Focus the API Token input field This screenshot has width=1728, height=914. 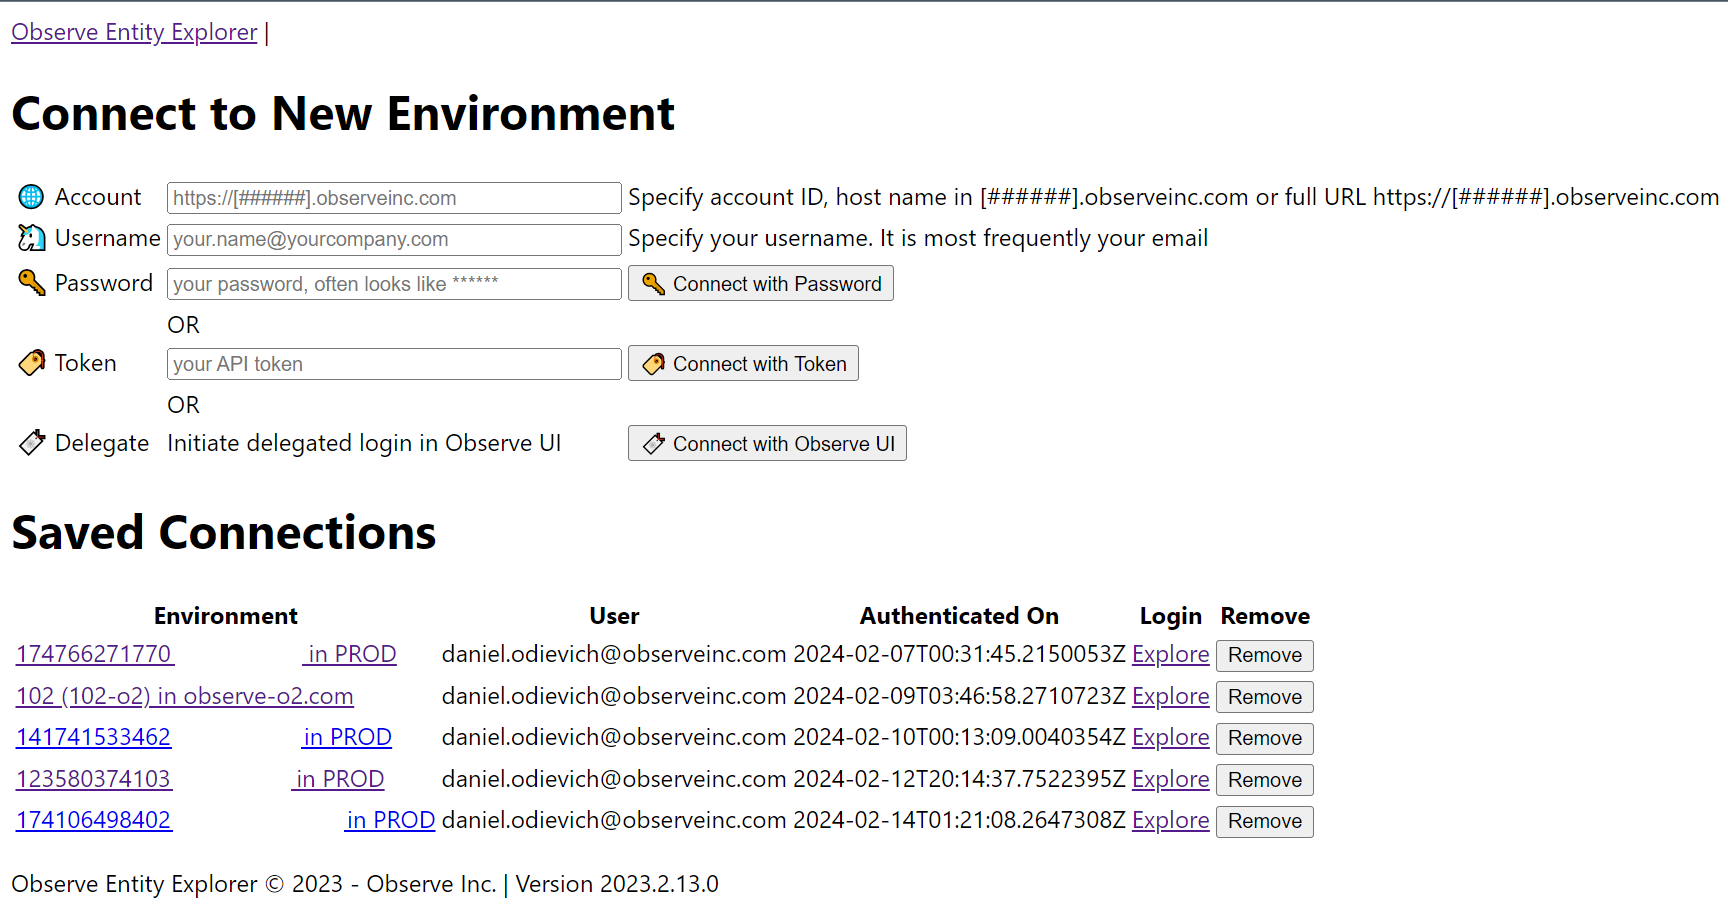pyautogui.click(x=394, y=364)
